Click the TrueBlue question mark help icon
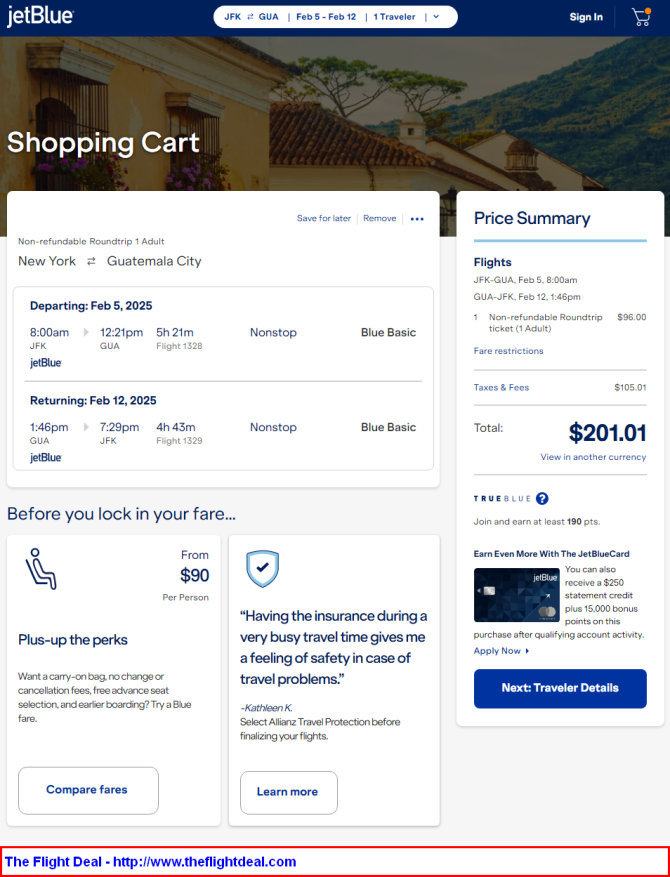 542,498
